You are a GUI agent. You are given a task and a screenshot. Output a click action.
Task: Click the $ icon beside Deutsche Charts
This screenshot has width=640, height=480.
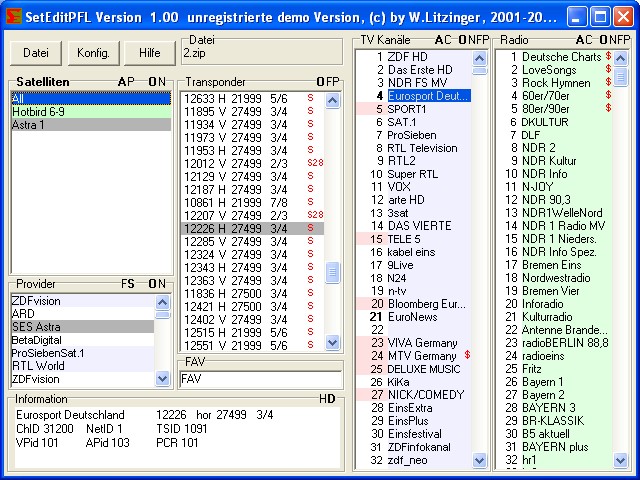608,57
